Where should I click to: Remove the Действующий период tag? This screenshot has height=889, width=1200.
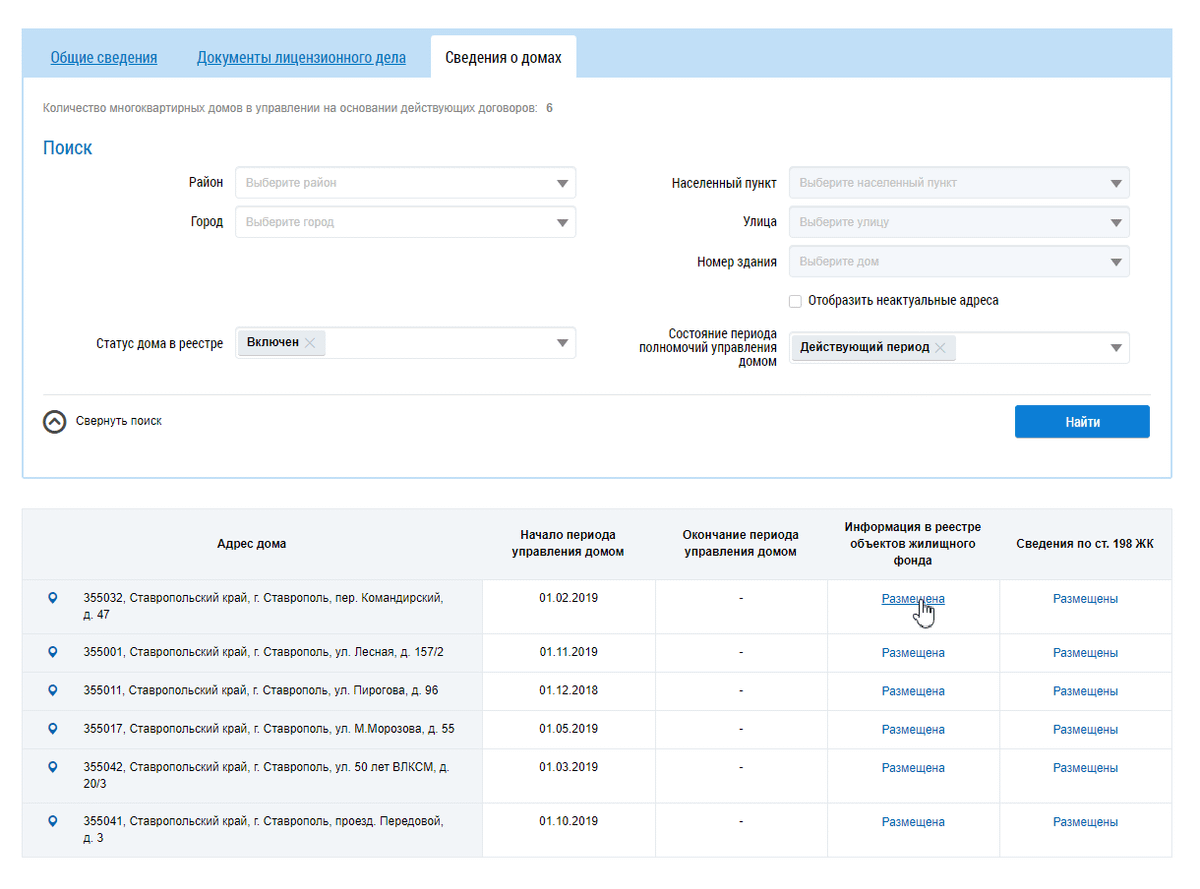[940, 348]
